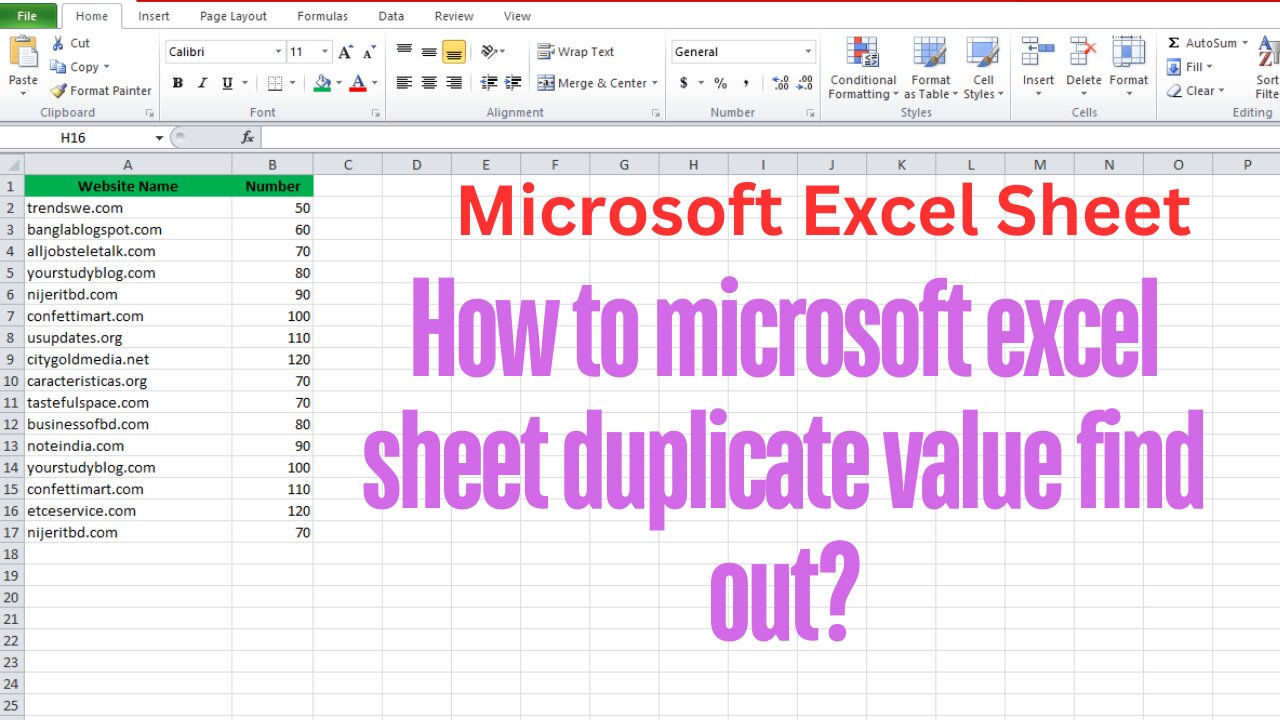
Task: Increase font size with Grow Font
Action: coord(346,52)
